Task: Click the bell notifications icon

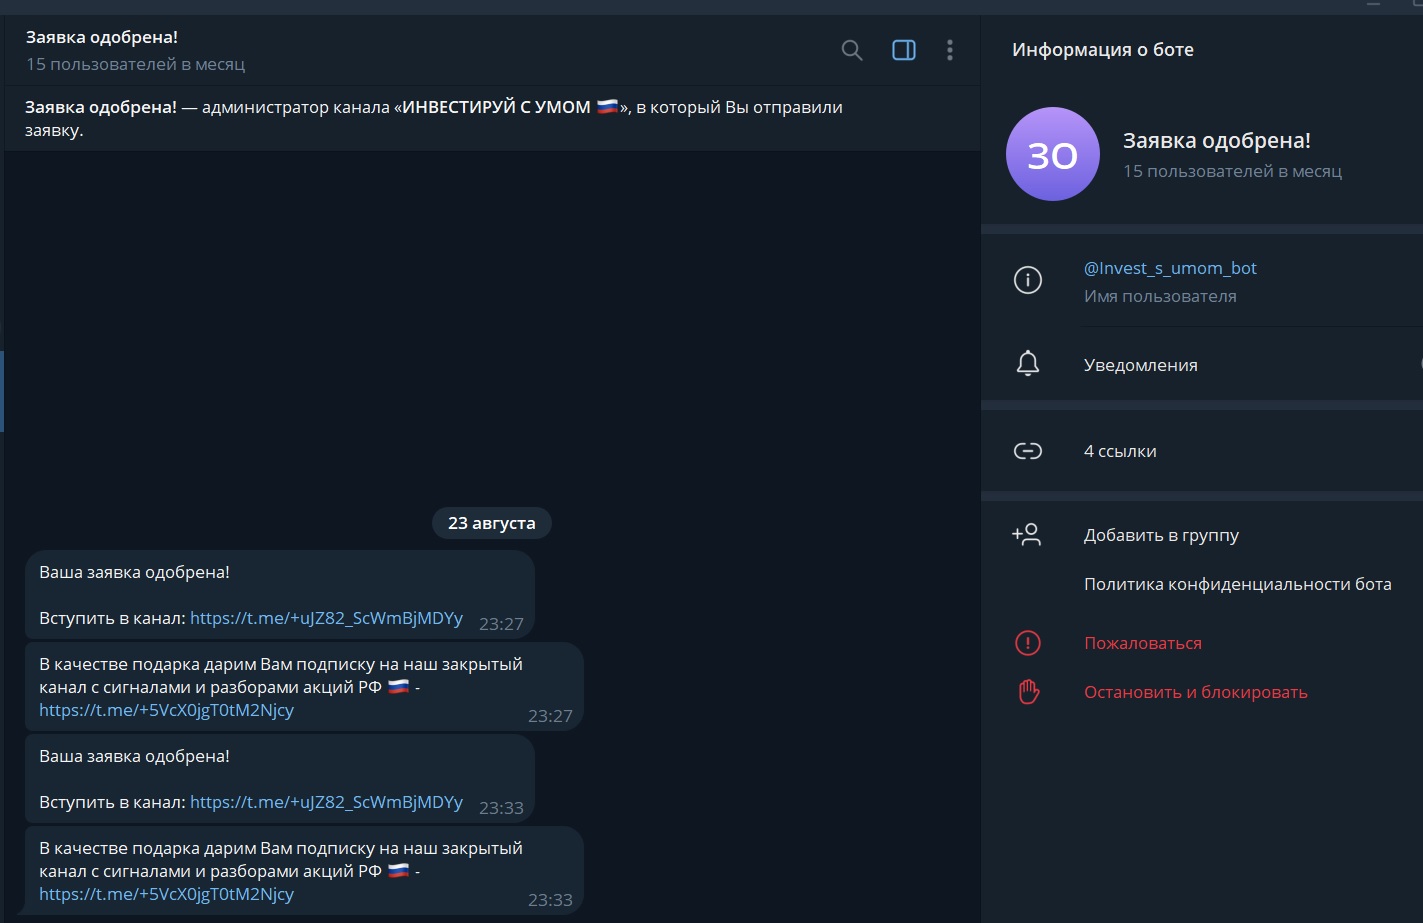Action: pos(1028,364)
